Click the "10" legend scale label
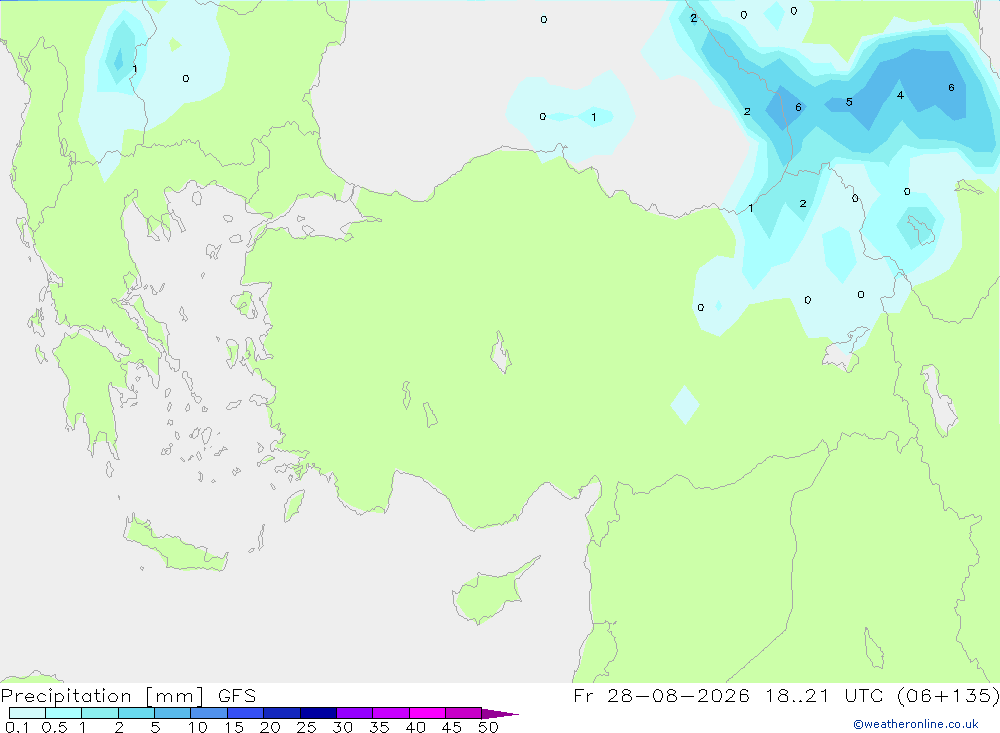Image resolution: width=1000 pixels, height=733 pixels. click(x=198, y=727)
